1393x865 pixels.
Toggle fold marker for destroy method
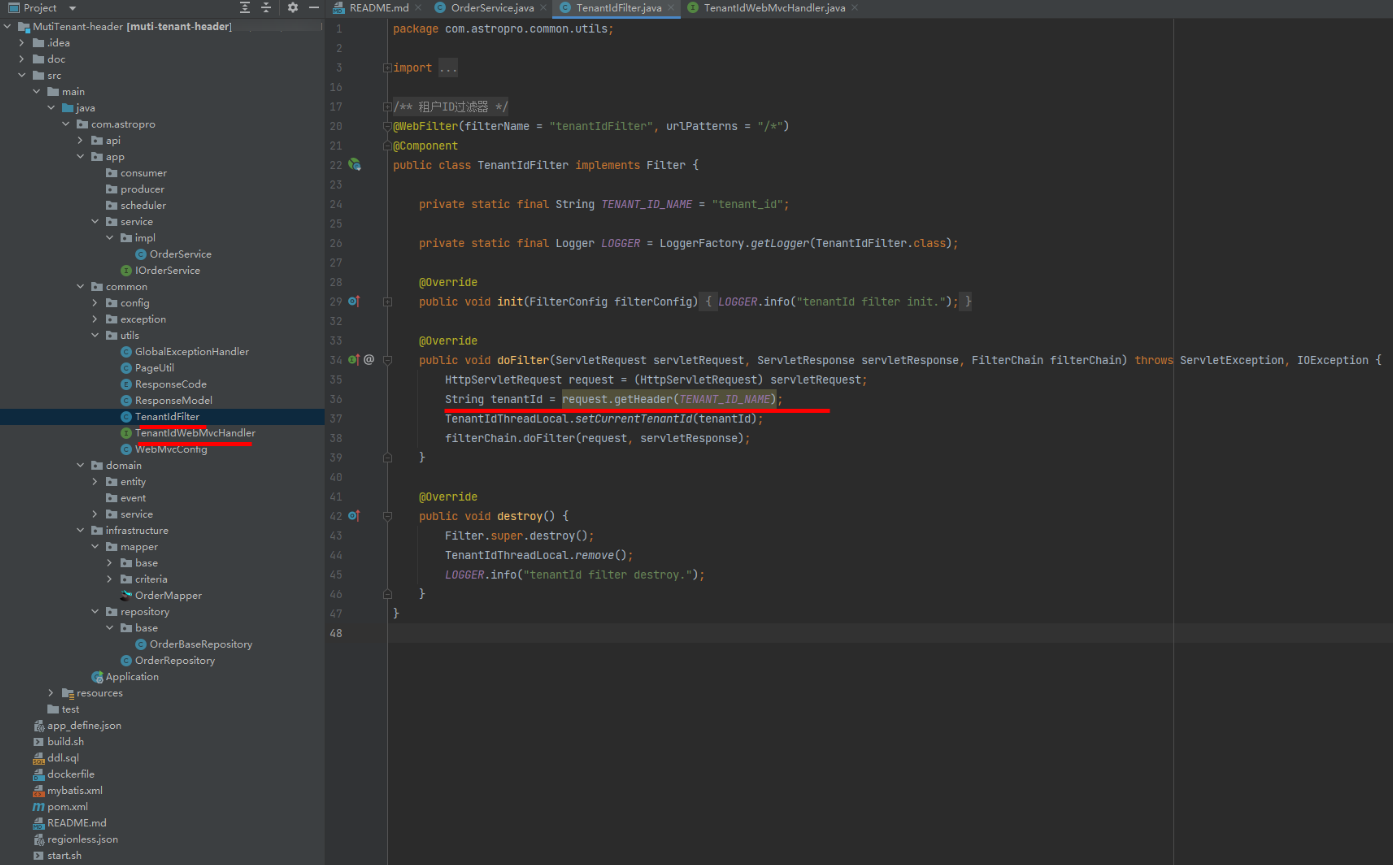tap(387, 516)
